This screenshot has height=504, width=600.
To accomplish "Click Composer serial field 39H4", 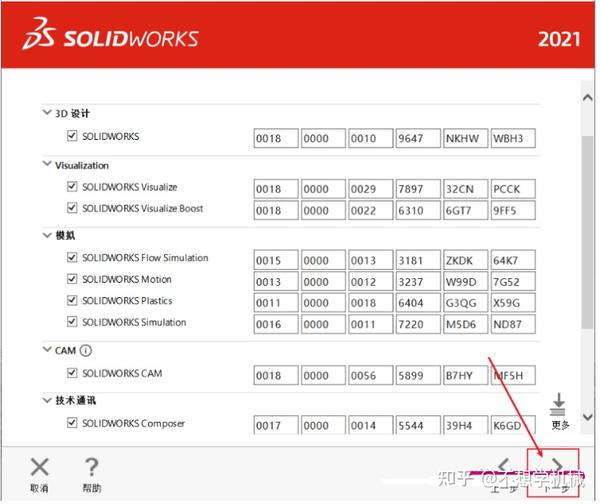I will [465, 425].
